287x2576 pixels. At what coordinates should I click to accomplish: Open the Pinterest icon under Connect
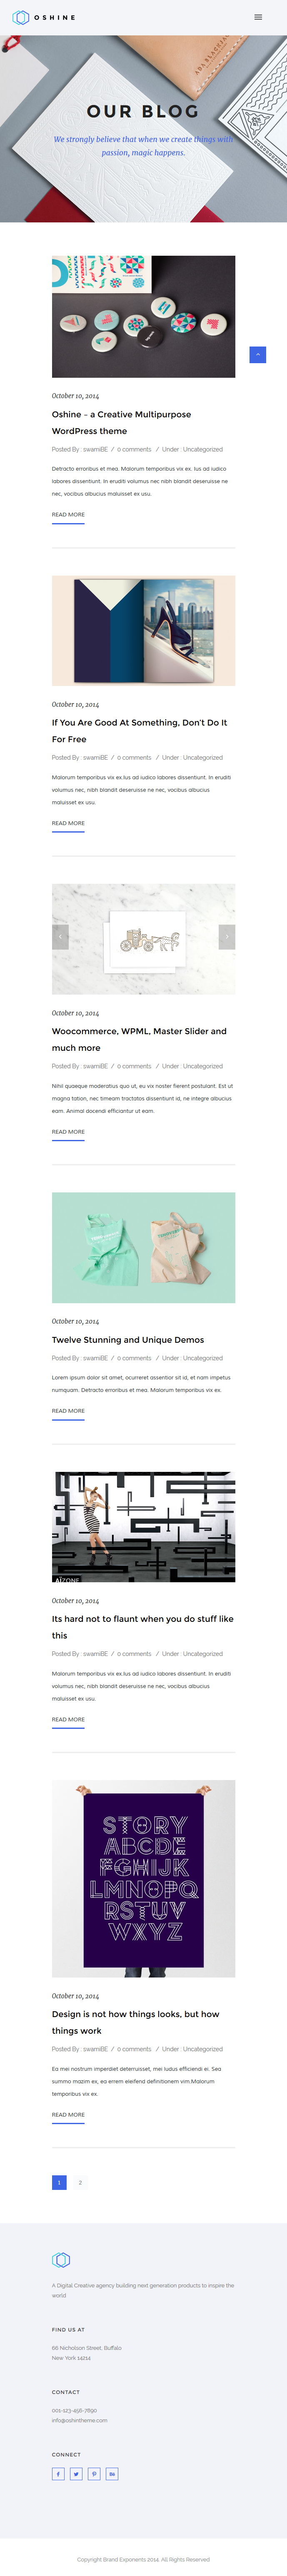point(94,2474)
